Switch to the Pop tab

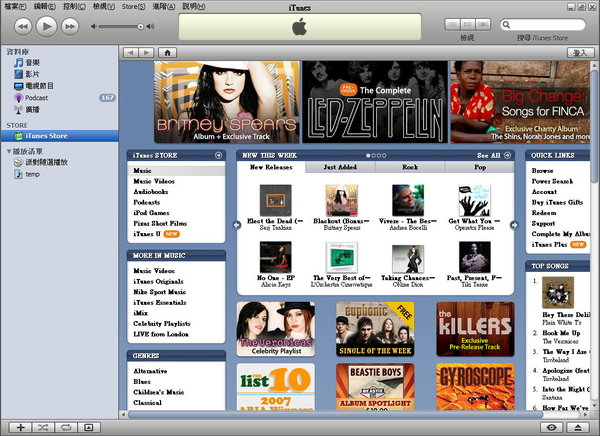[x=480, y=167]
